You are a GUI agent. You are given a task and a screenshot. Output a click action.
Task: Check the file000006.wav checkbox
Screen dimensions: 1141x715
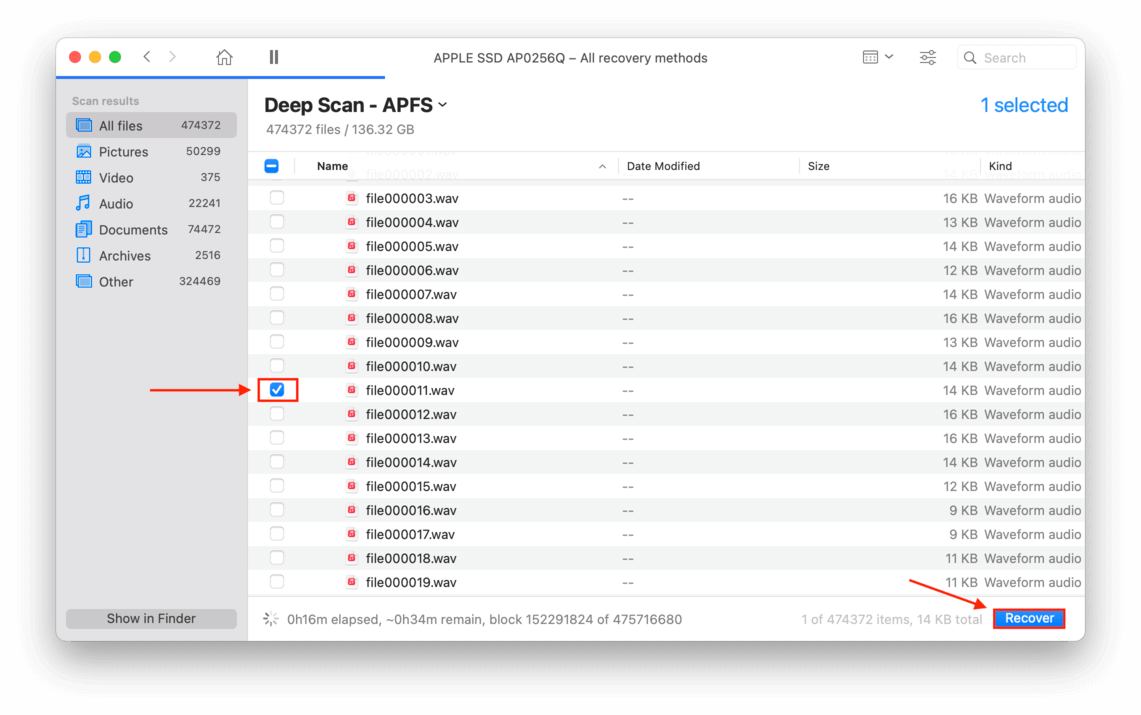click(277, 270)
